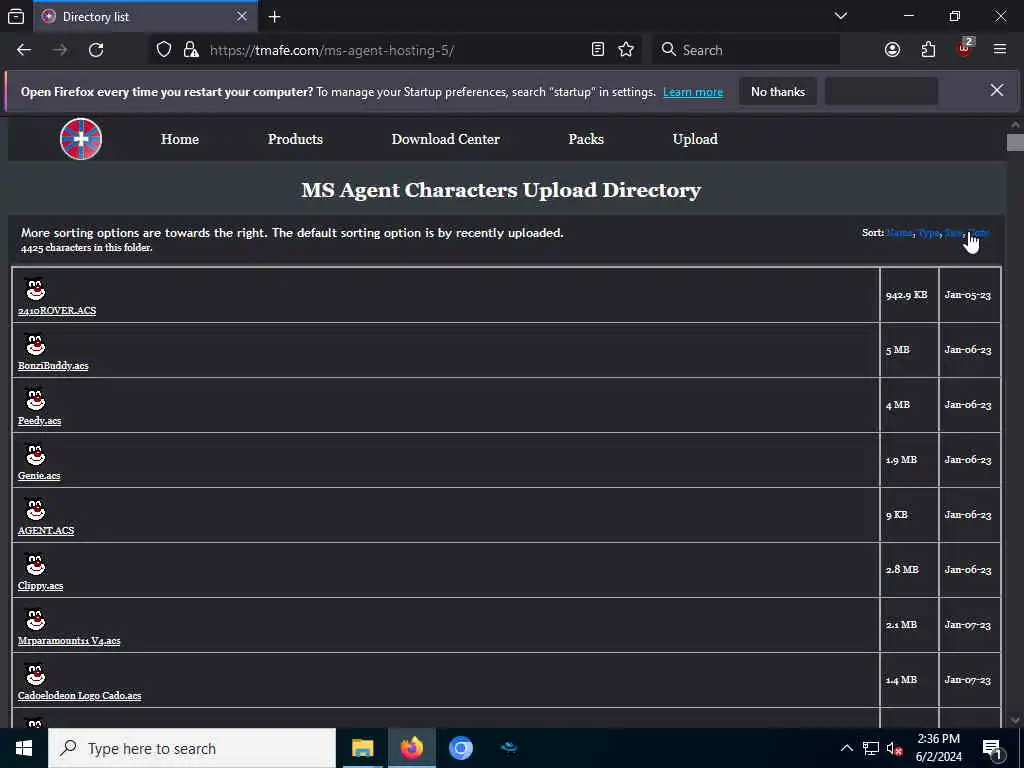Go back with the browser back arrow
The height and width of the screenshot is (768, 1024).
point(24,50)
